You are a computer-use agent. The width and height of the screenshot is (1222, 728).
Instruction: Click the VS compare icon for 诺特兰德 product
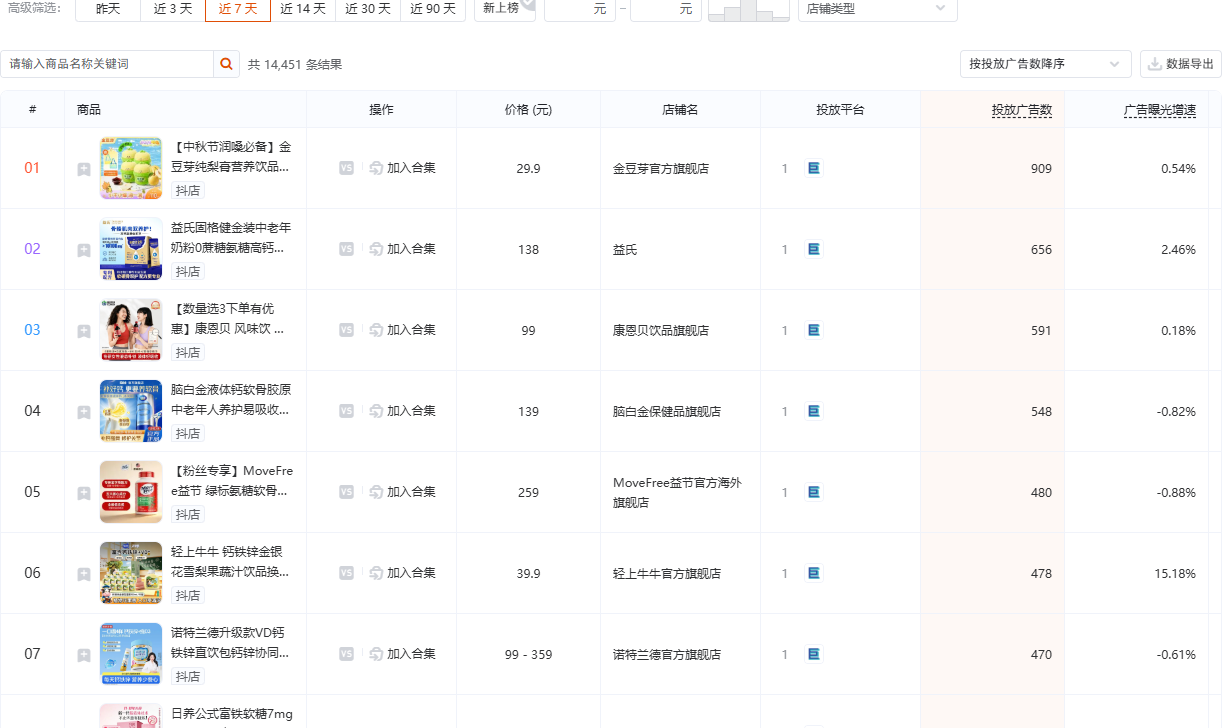click(x=346, y=654)
